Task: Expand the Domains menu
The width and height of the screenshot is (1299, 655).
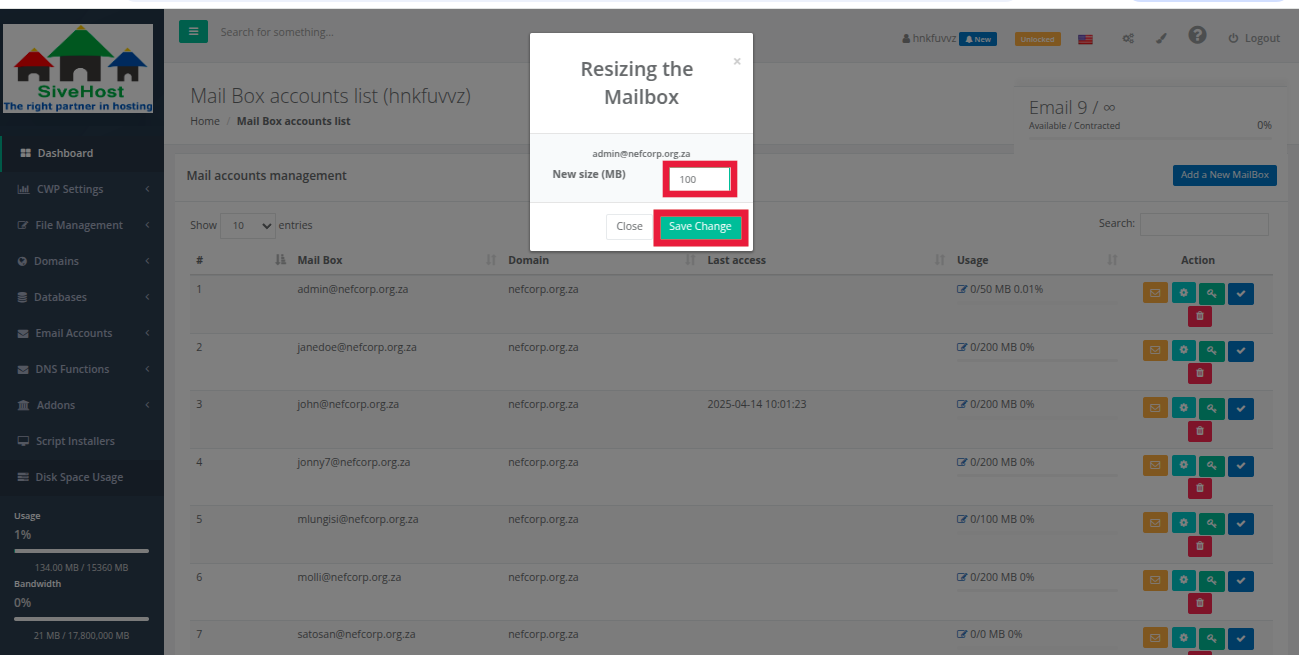Action: 82,261
